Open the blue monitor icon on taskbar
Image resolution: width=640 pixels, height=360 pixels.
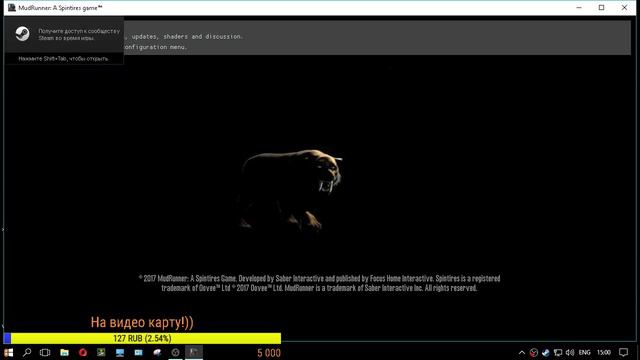click(x=120, y=352)
